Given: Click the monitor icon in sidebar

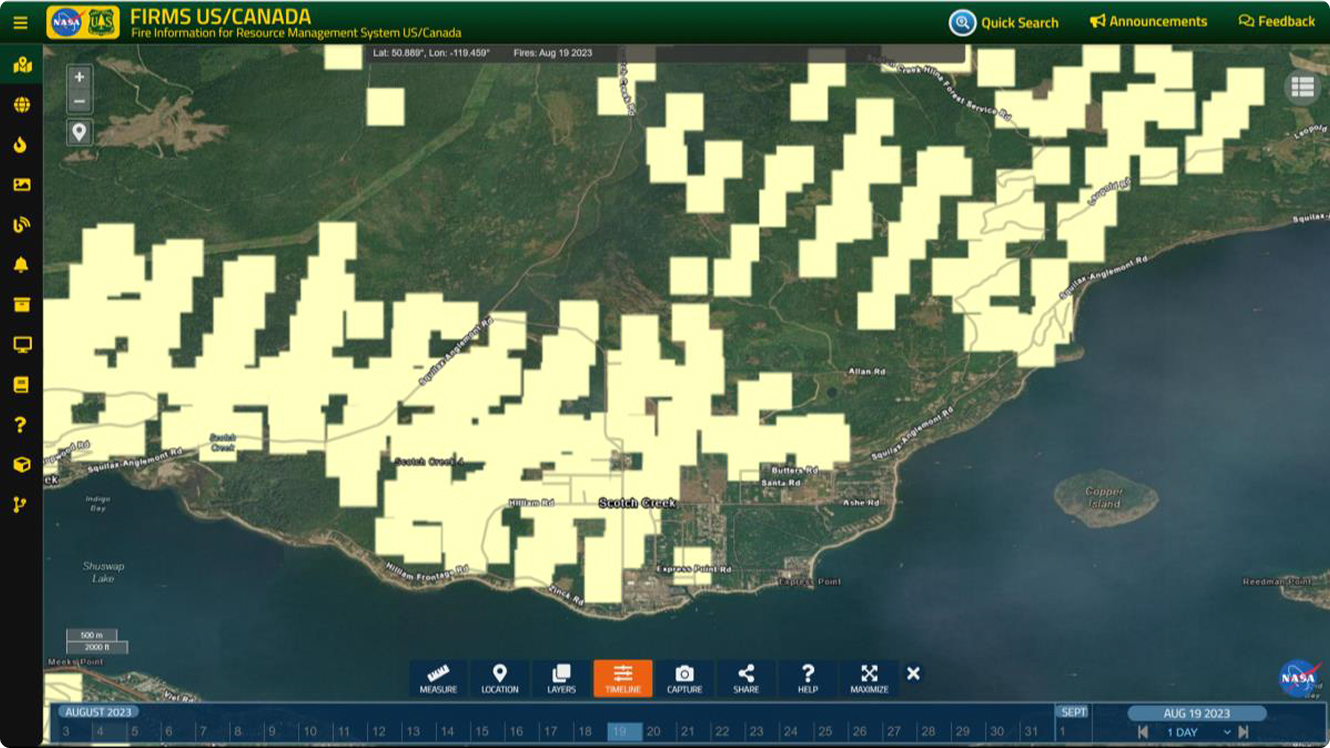Looking at the screenshot, I should (21, 345).
